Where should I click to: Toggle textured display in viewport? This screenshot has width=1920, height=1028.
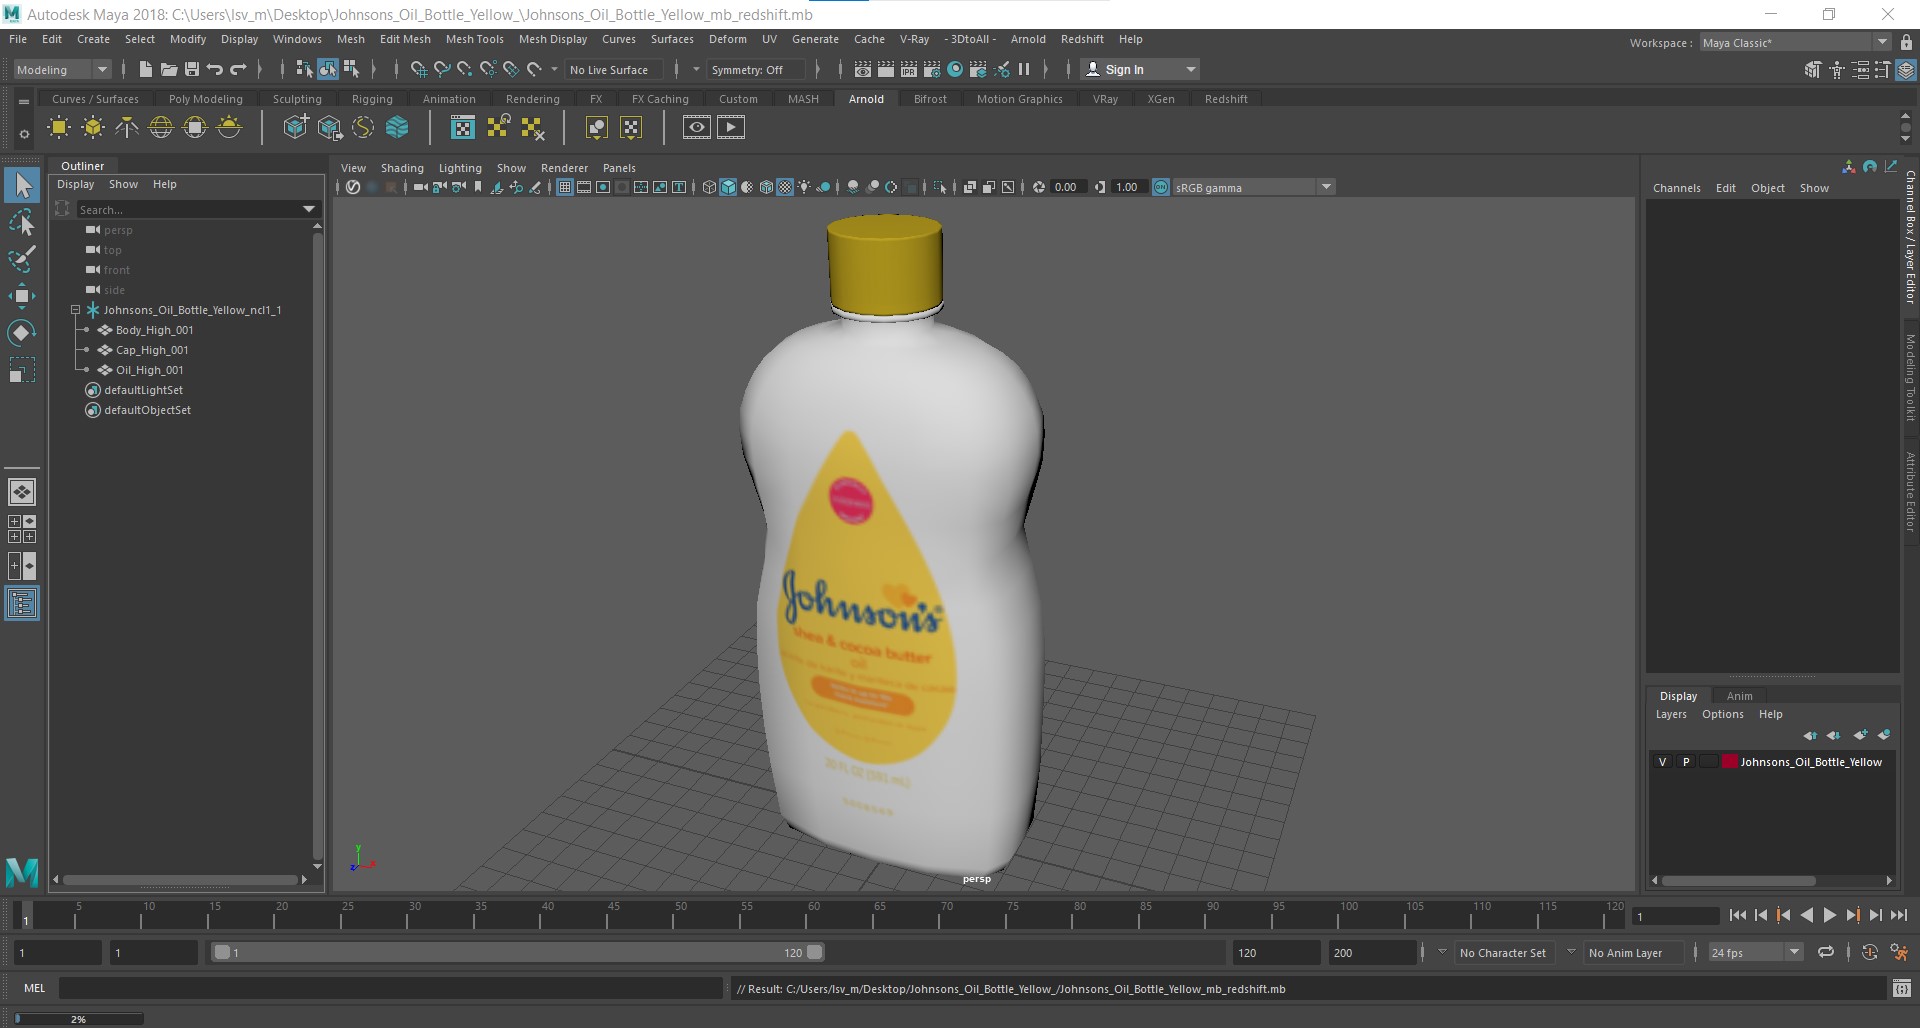click(785, 187)
